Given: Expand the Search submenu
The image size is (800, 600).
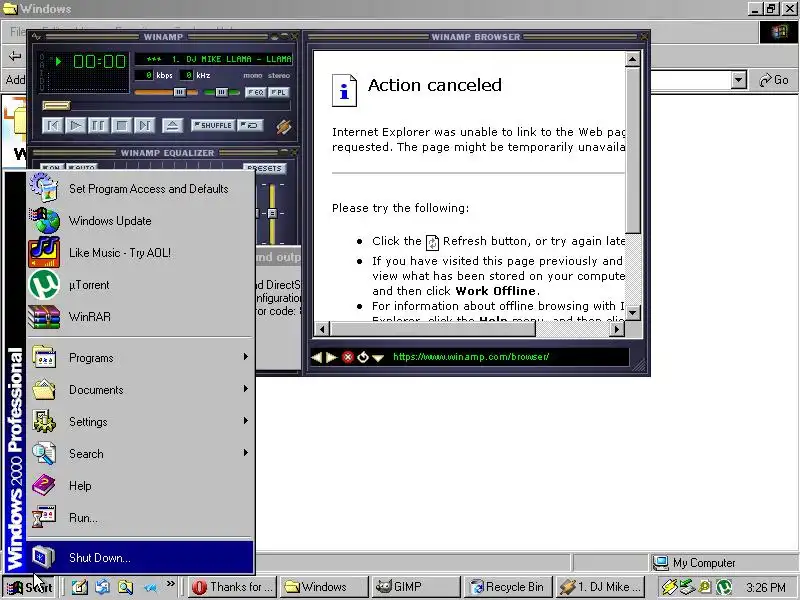Looking at the screenshot, I should [140, 454].
